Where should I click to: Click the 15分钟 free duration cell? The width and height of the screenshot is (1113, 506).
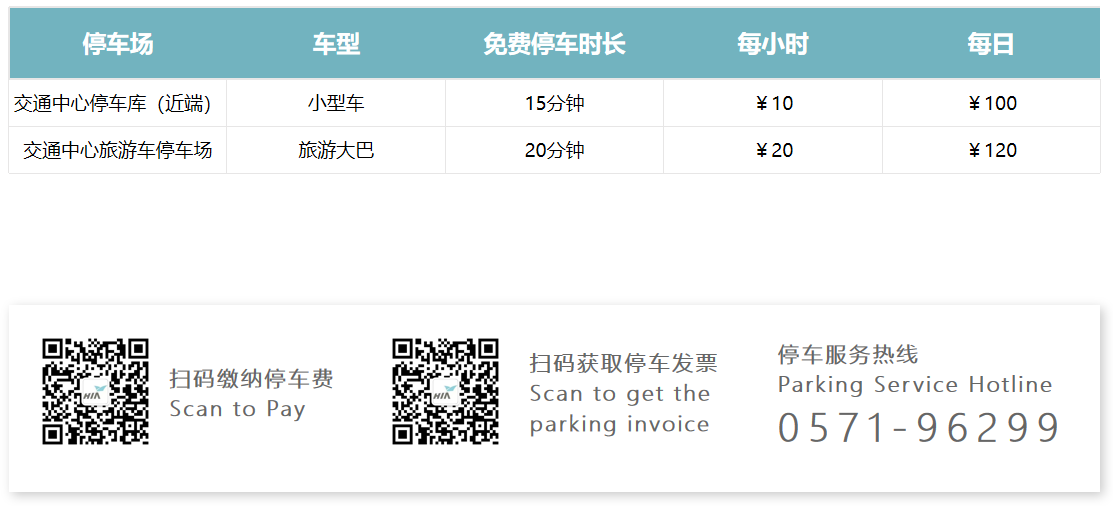(x=554, y=103)
